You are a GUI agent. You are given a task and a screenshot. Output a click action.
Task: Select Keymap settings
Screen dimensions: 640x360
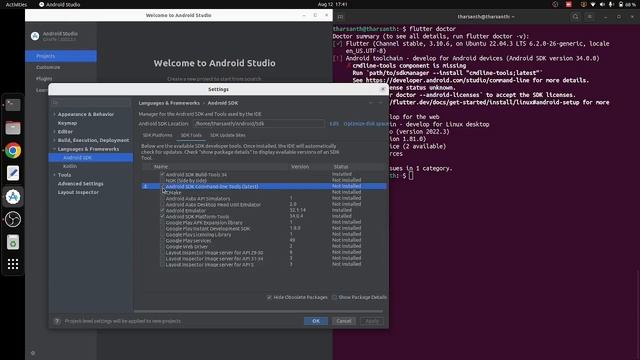point(67,123)
